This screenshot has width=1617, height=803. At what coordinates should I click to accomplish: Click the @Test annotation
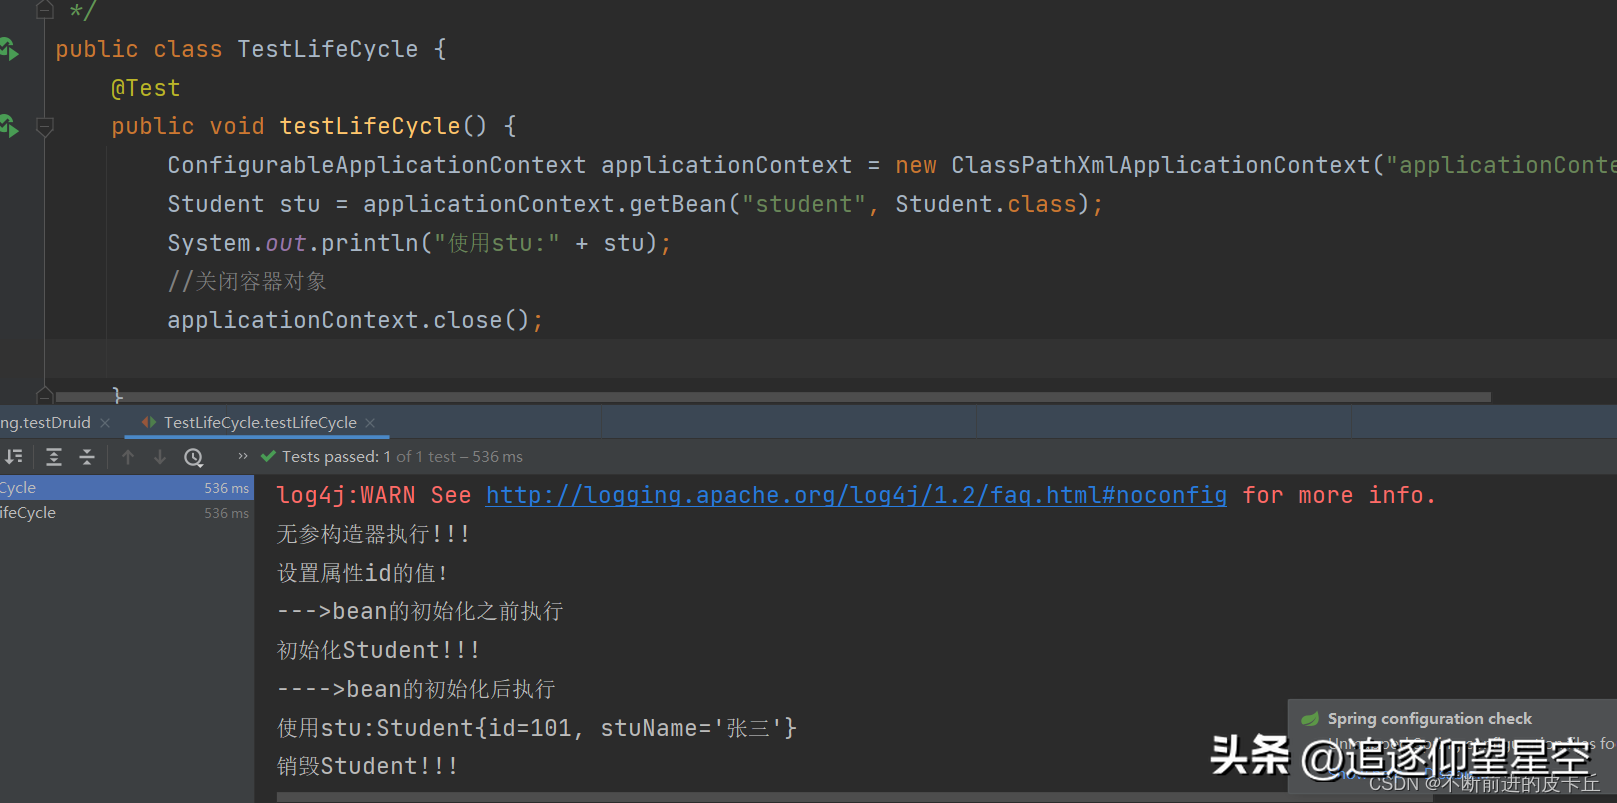coord(146,88)
